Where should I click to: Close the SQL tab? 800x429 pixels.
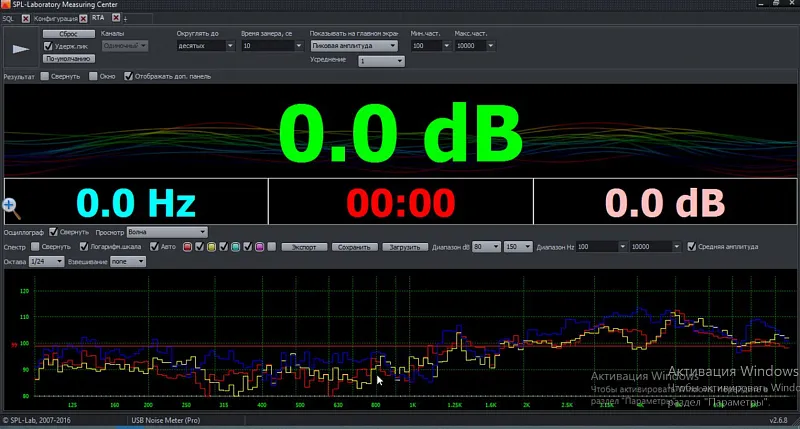26,18
